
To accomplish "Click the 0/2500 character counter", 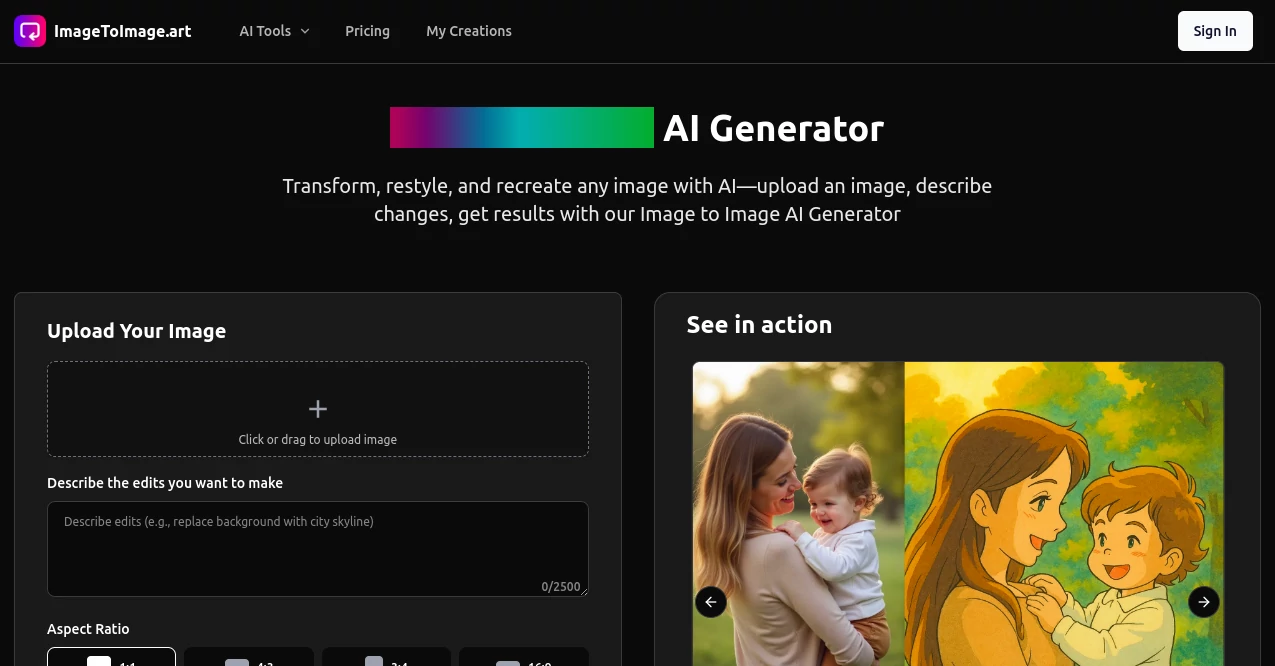I will 560,586.
